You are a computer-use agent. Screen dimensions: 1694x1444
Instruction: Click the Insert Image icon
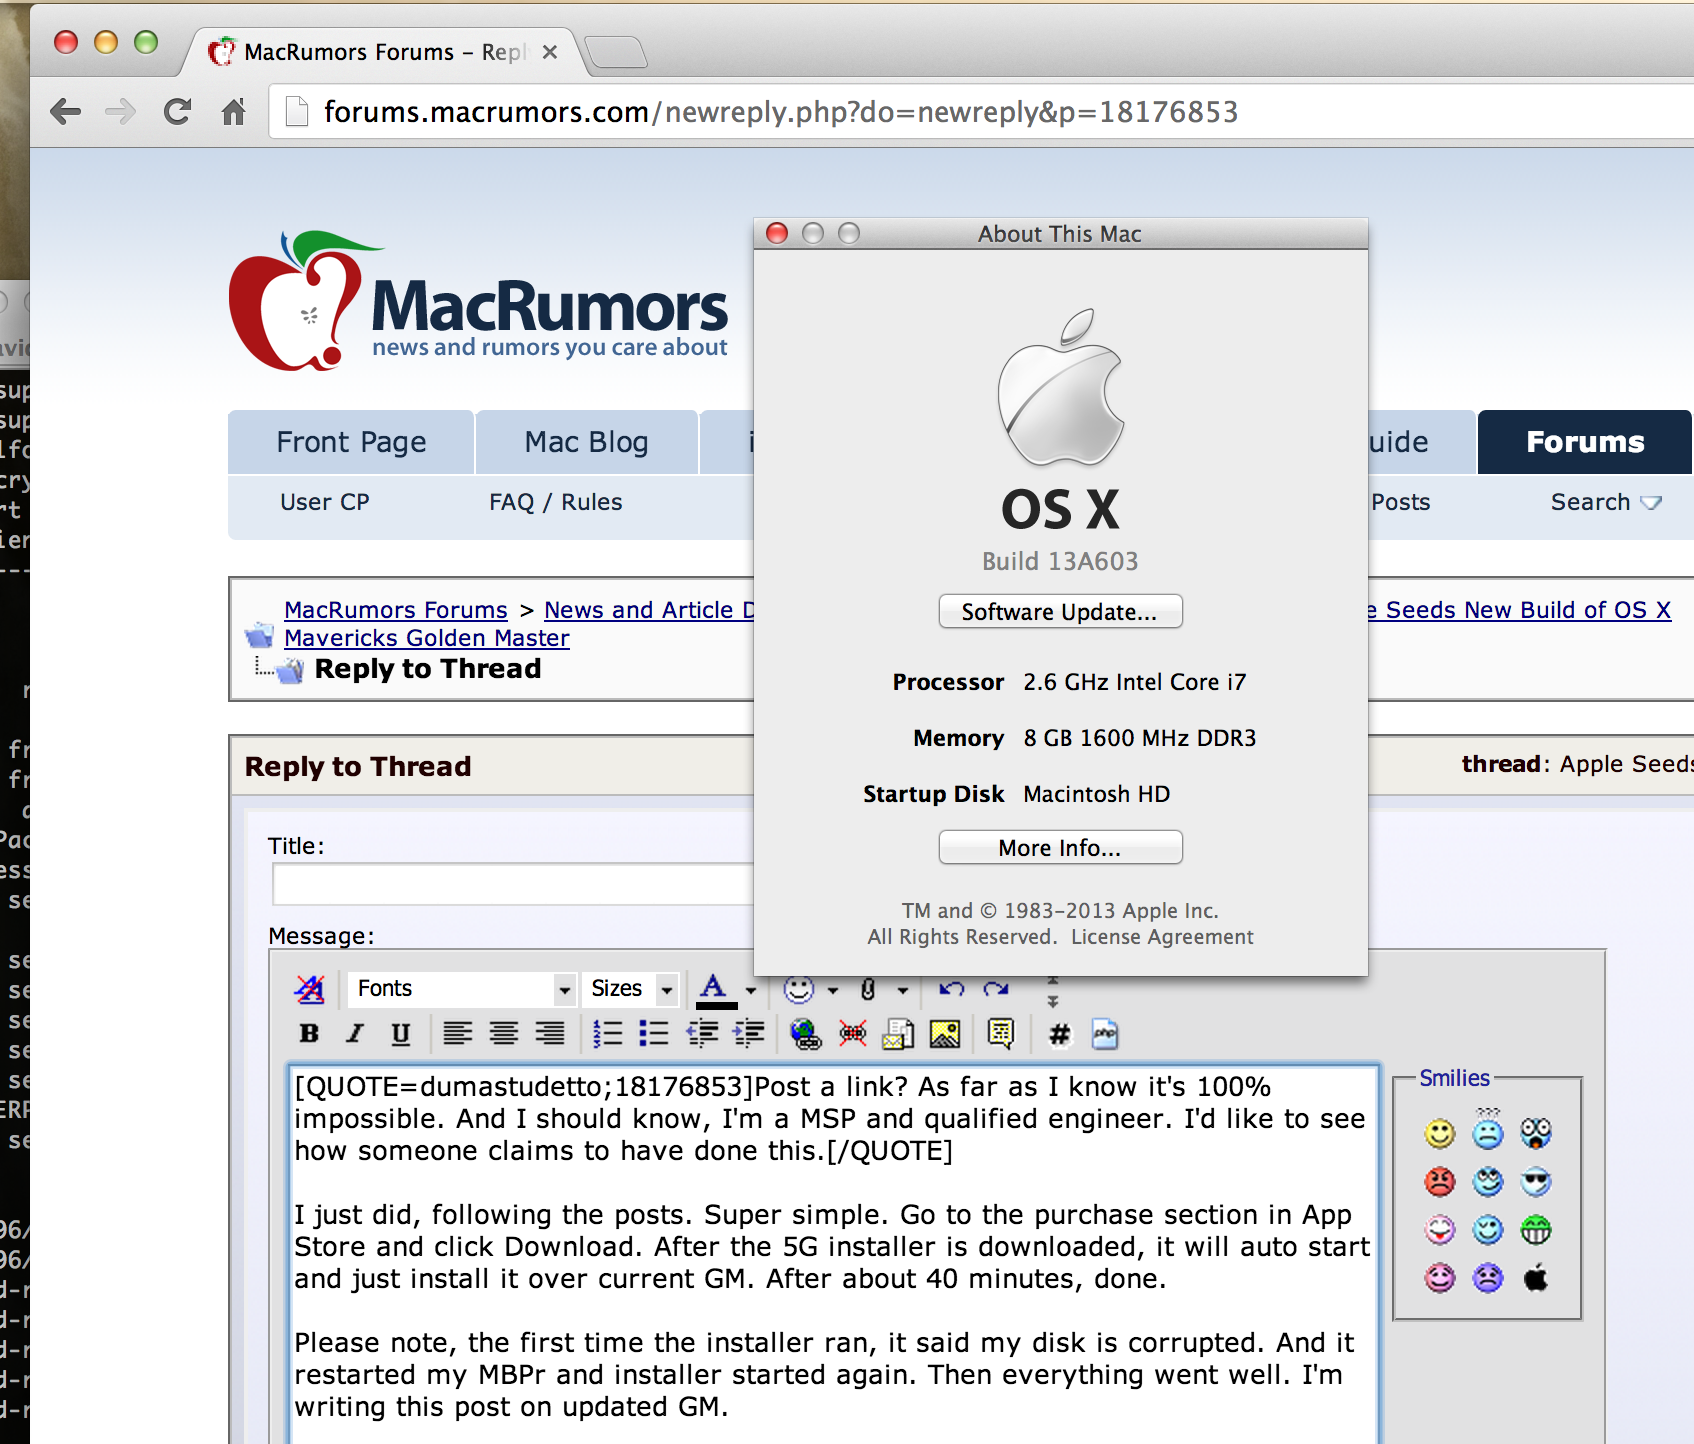point(945,1034)
